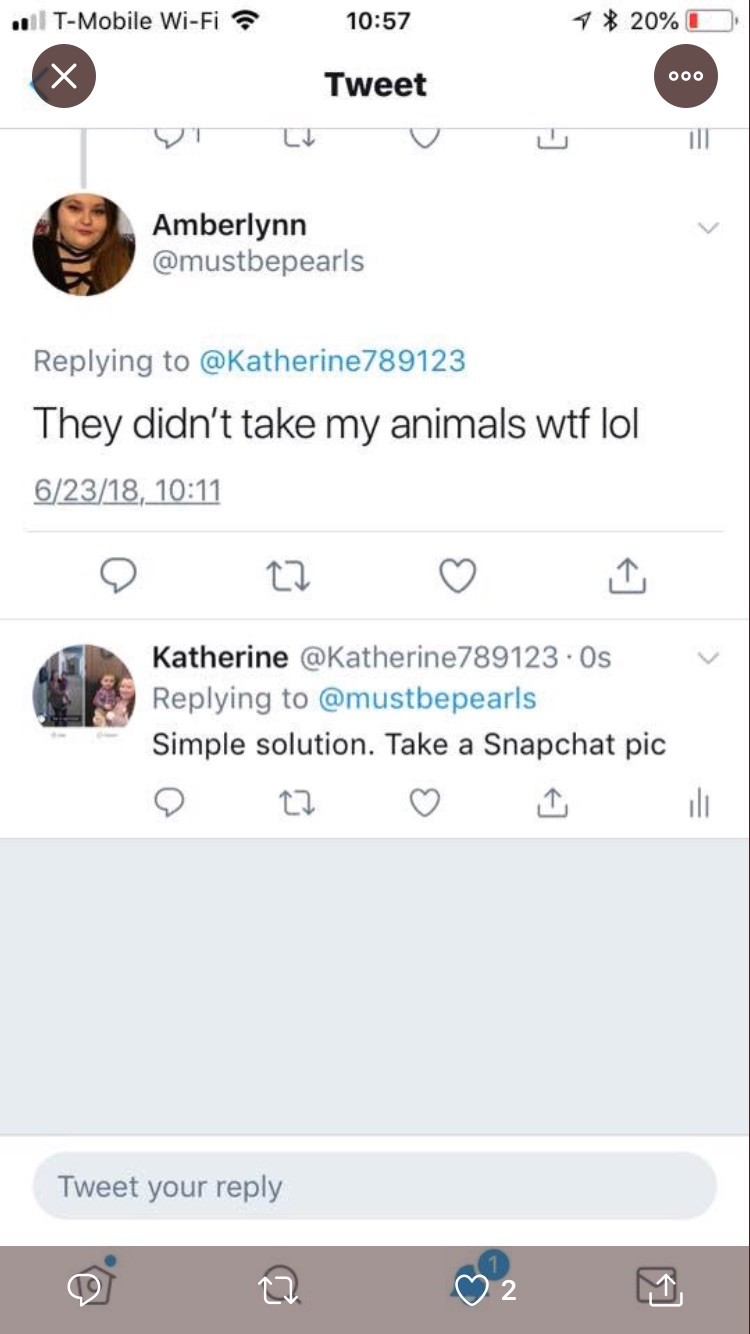Like Amberlynn's tweet with heart icon
Viewport: 750px width, 1334px height.
458,575
